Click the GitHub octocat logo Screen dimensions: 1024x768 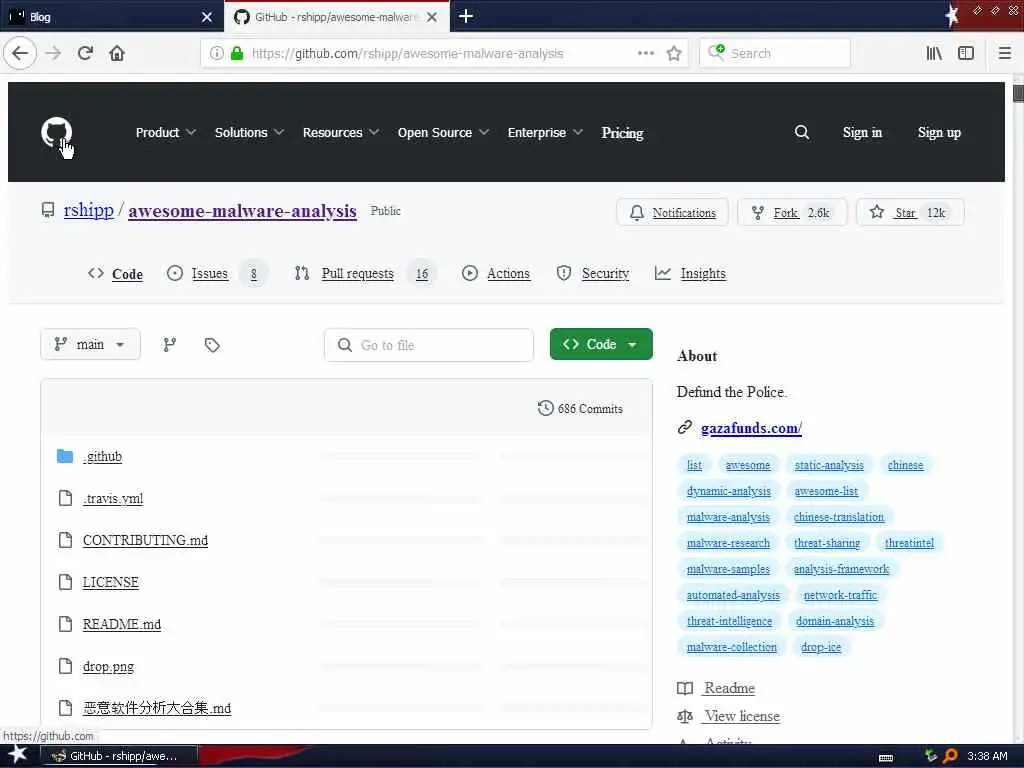pos(56,133)
